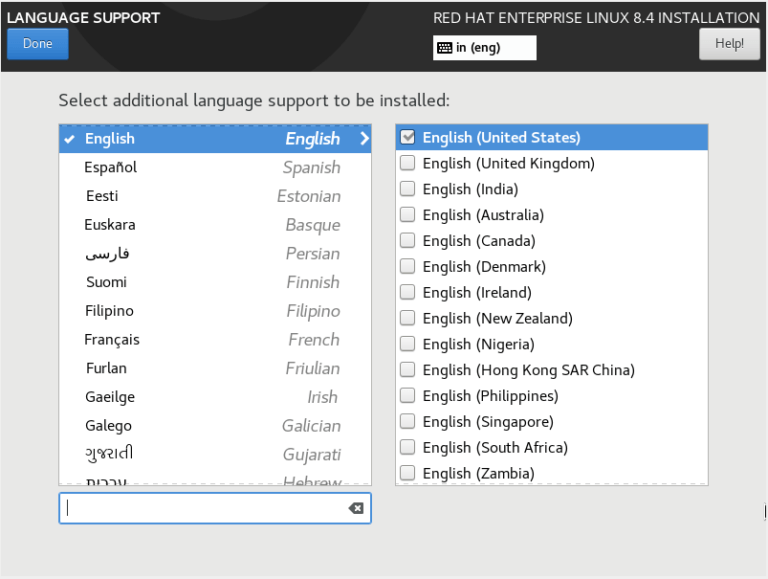Select Français (French) in language list
This screenshot has width=768, height=579.
coord(215,339)
